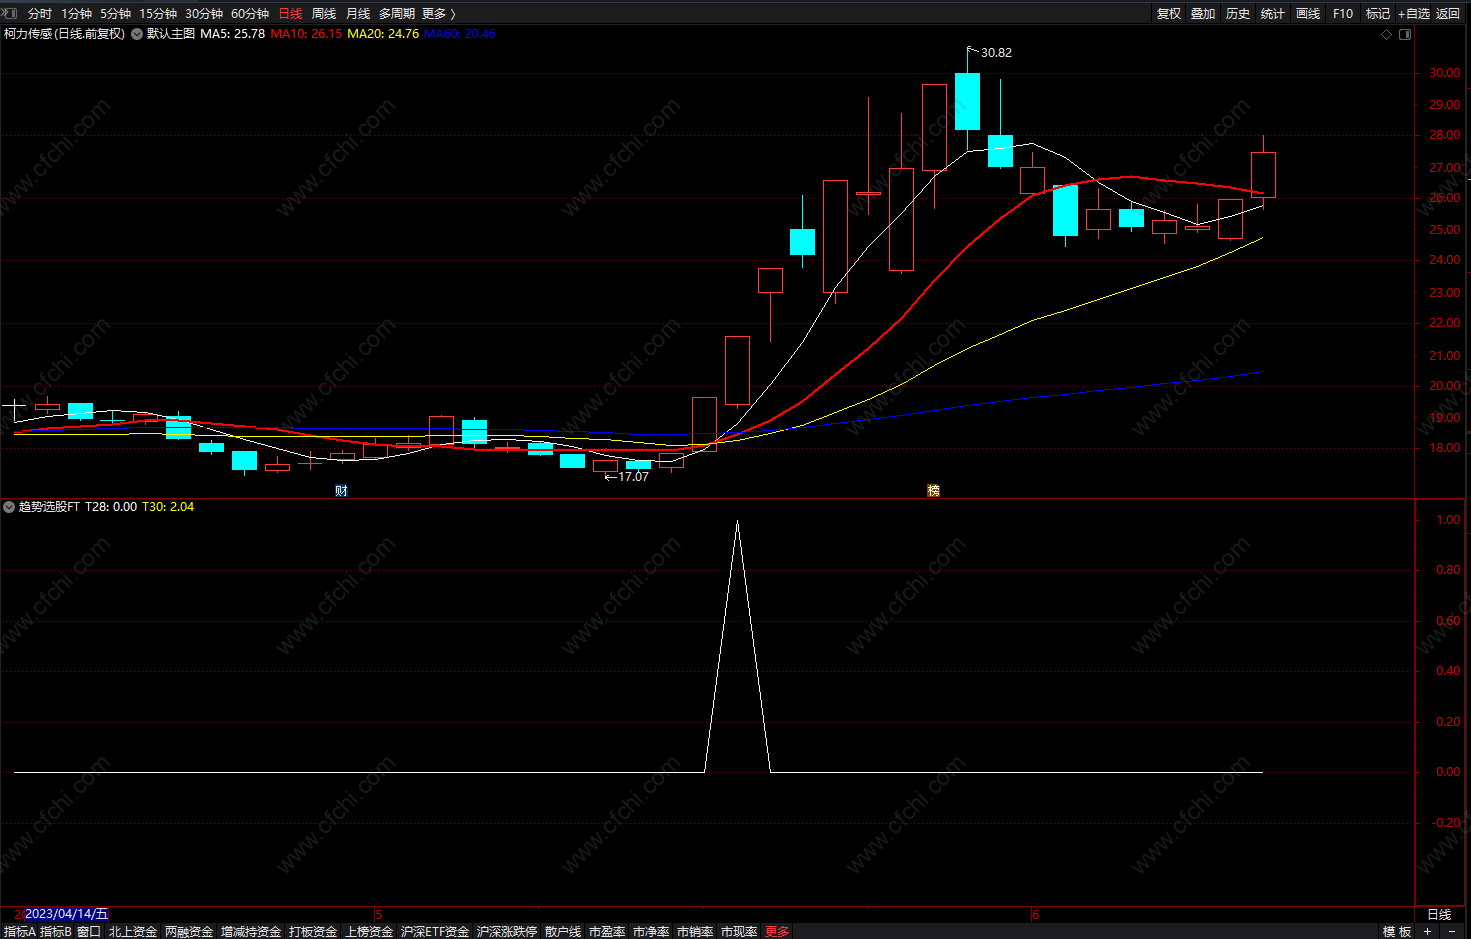Screen dimensions: 1471x939
Task: Click the 复权 adjustment button
Action: [x=1169, y=13]
